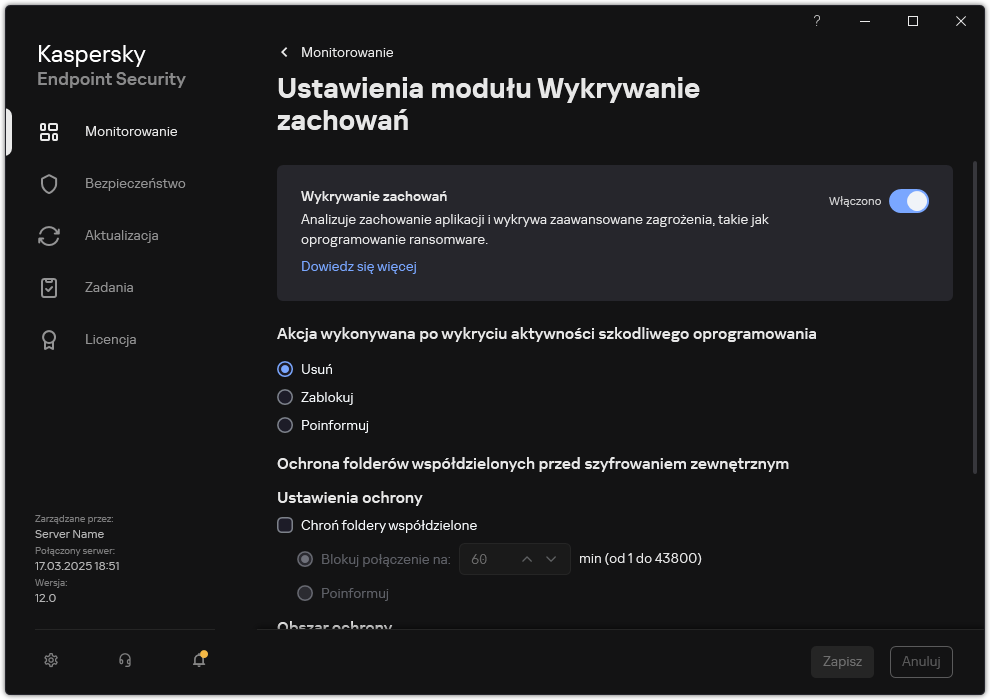Click the up arrow on minutes stepper
This screenshot has width=990, height=700.
pyautogui.click(x=526, y=559)
